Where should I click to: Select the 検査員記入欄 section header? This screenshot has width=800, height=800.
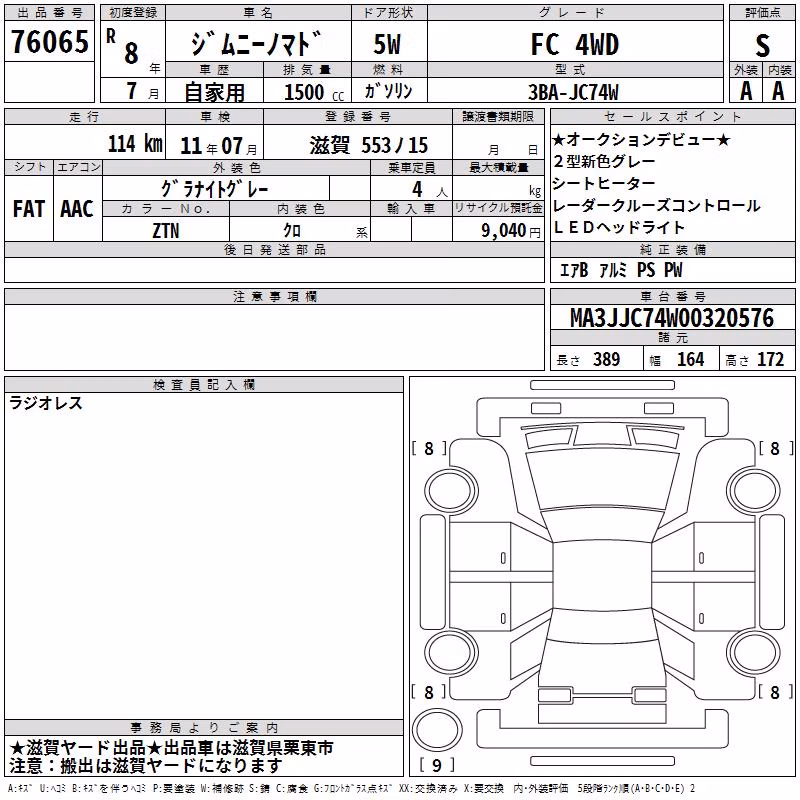tap(204, 385)
